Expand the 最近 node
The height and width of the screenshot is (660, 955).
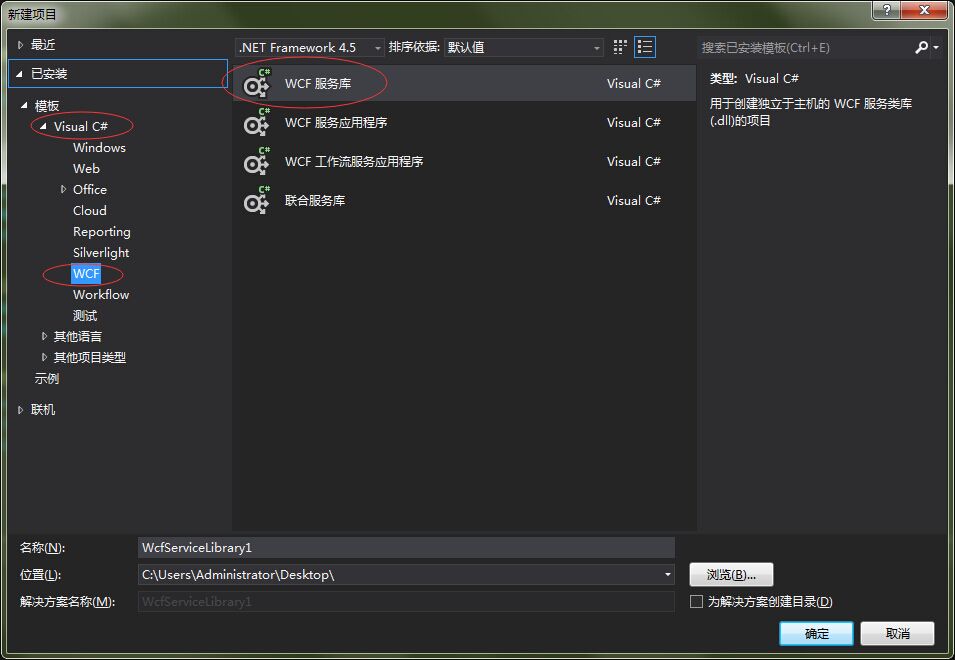(x=20, y=44)
